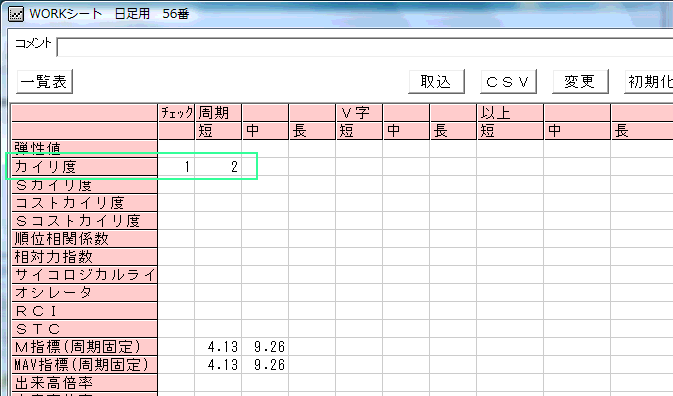This screenshot has width=673, height=396.
Task: Select the カイリ度 row header
Action: click(x=85, y=166)
